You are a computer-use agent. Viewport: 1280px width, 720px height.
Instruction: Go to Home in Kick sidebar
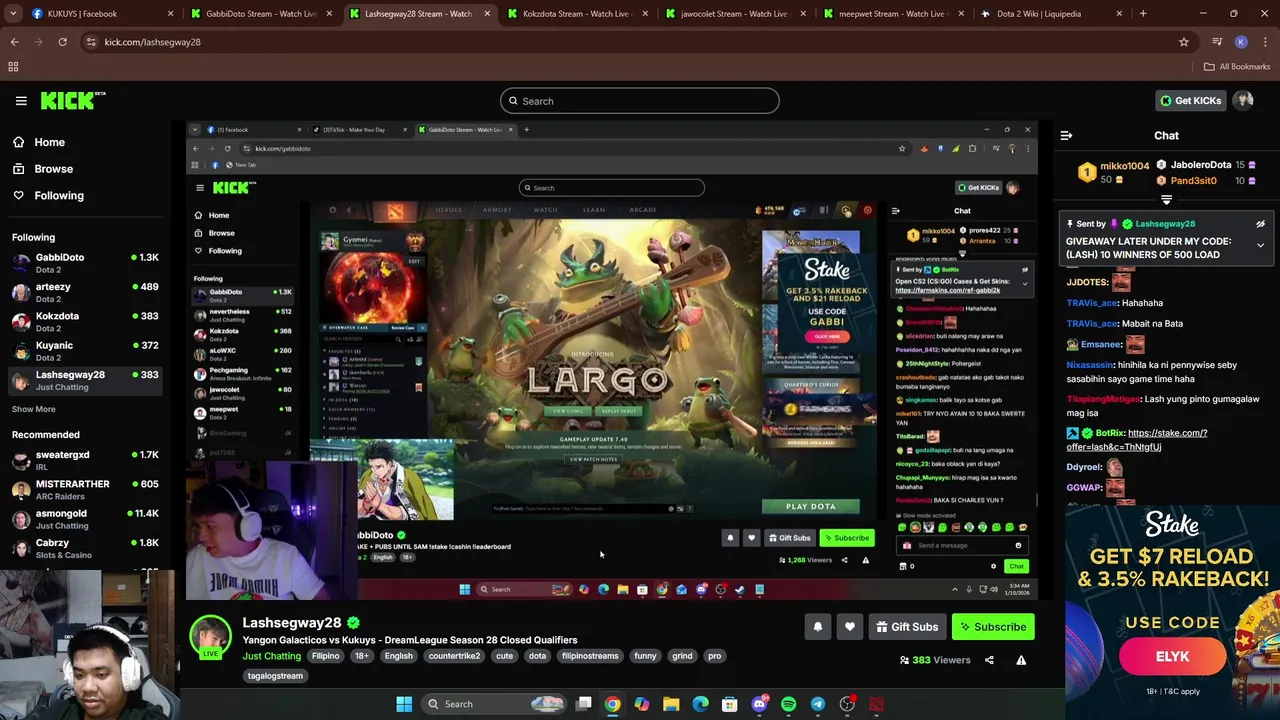coord(49,142)
